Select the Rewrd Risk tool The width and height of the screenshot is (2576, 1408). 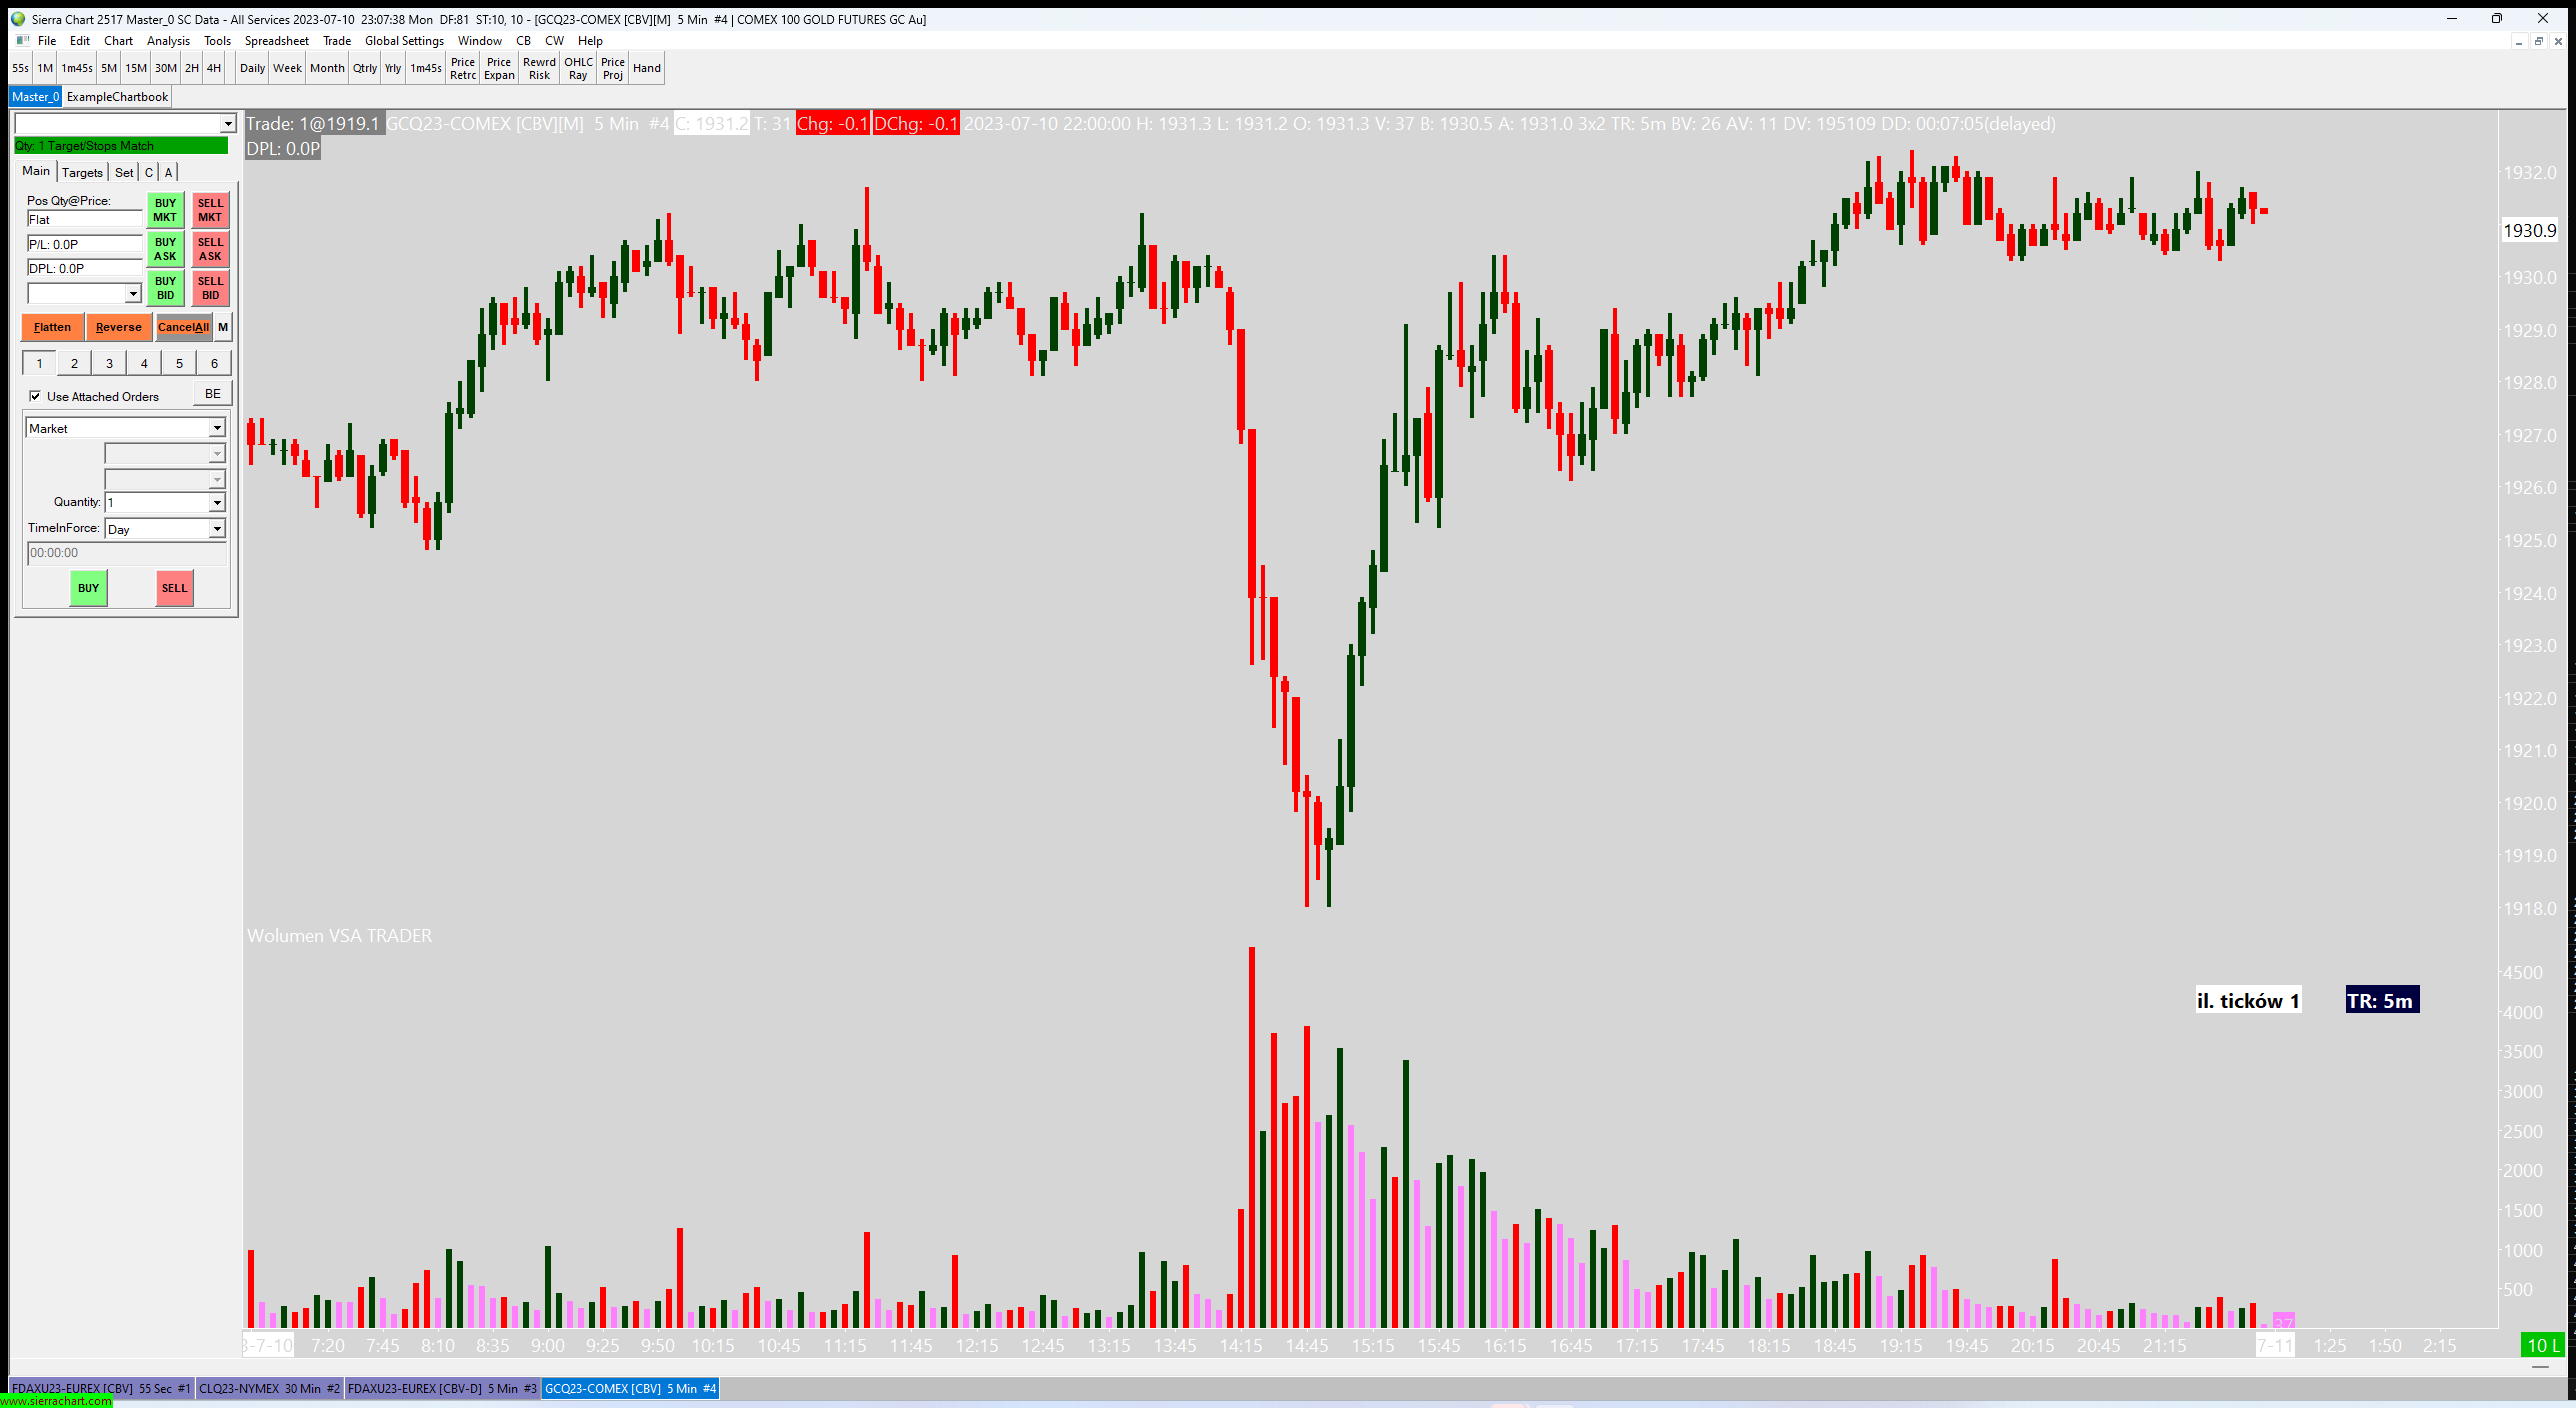pyautogui.click(x=539, y=68)
